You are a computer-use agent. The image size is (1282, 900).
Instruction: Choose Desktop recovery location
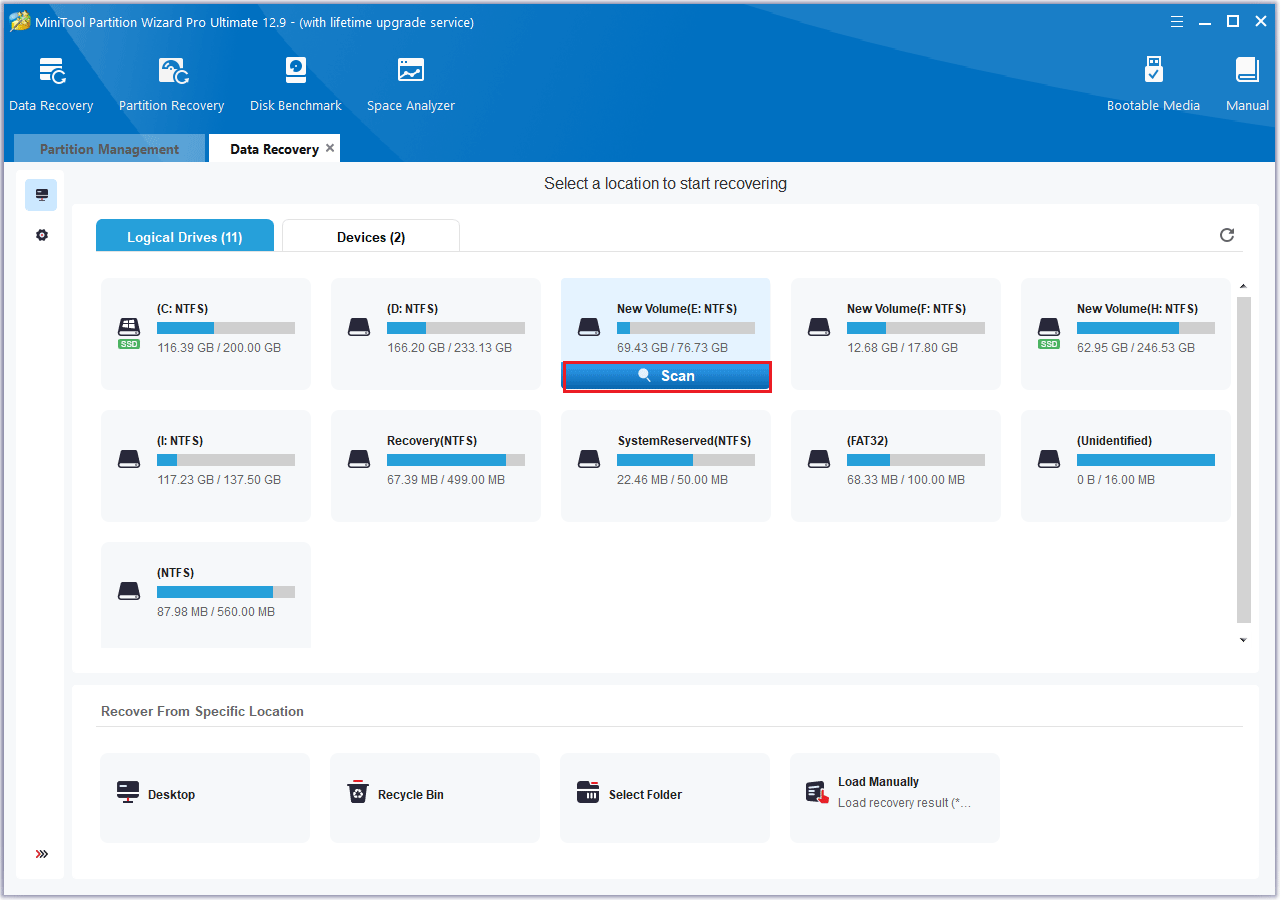(x=205, y=798)
